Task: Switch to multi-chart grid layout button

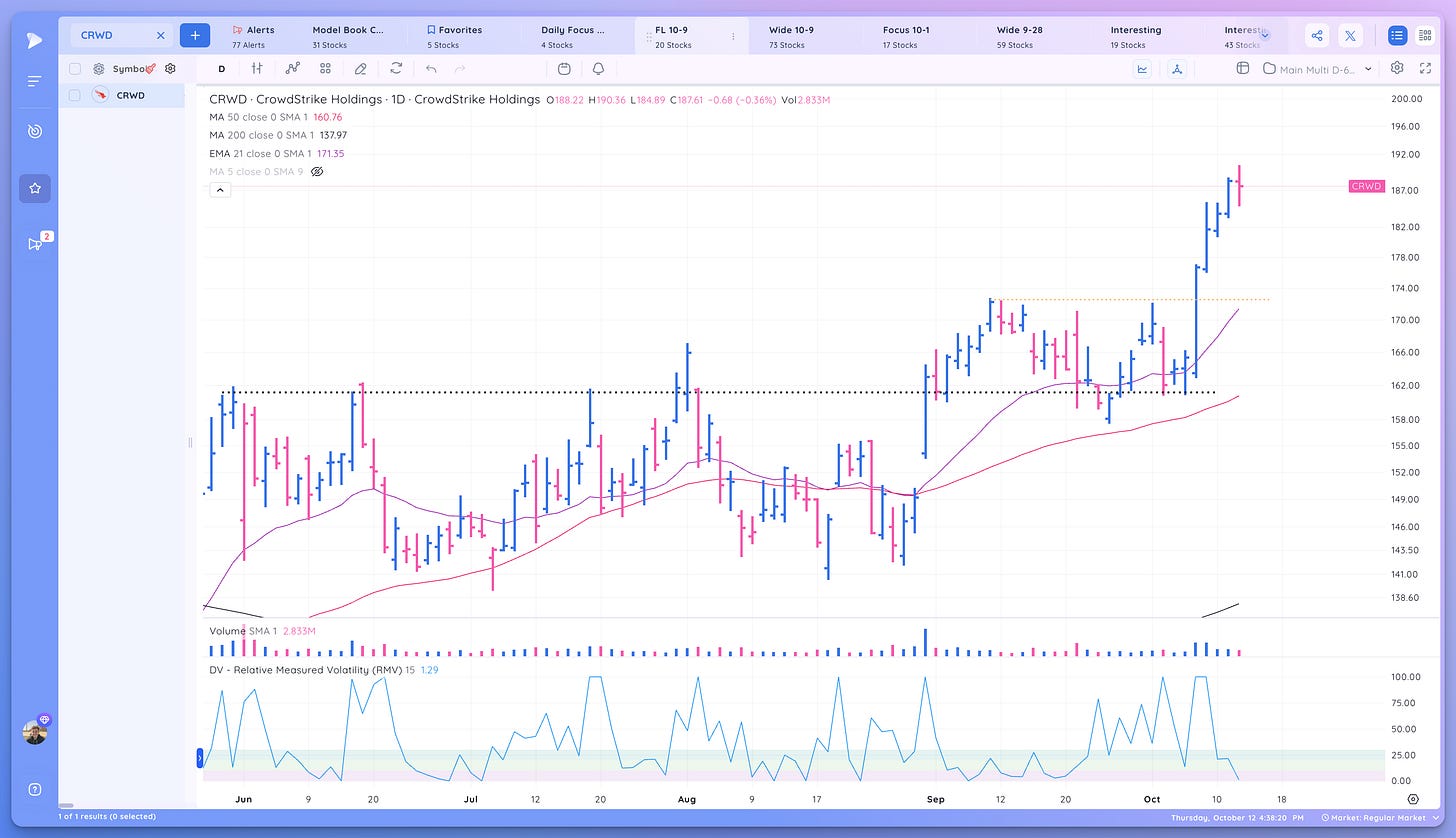Action: click(1425, 36)
